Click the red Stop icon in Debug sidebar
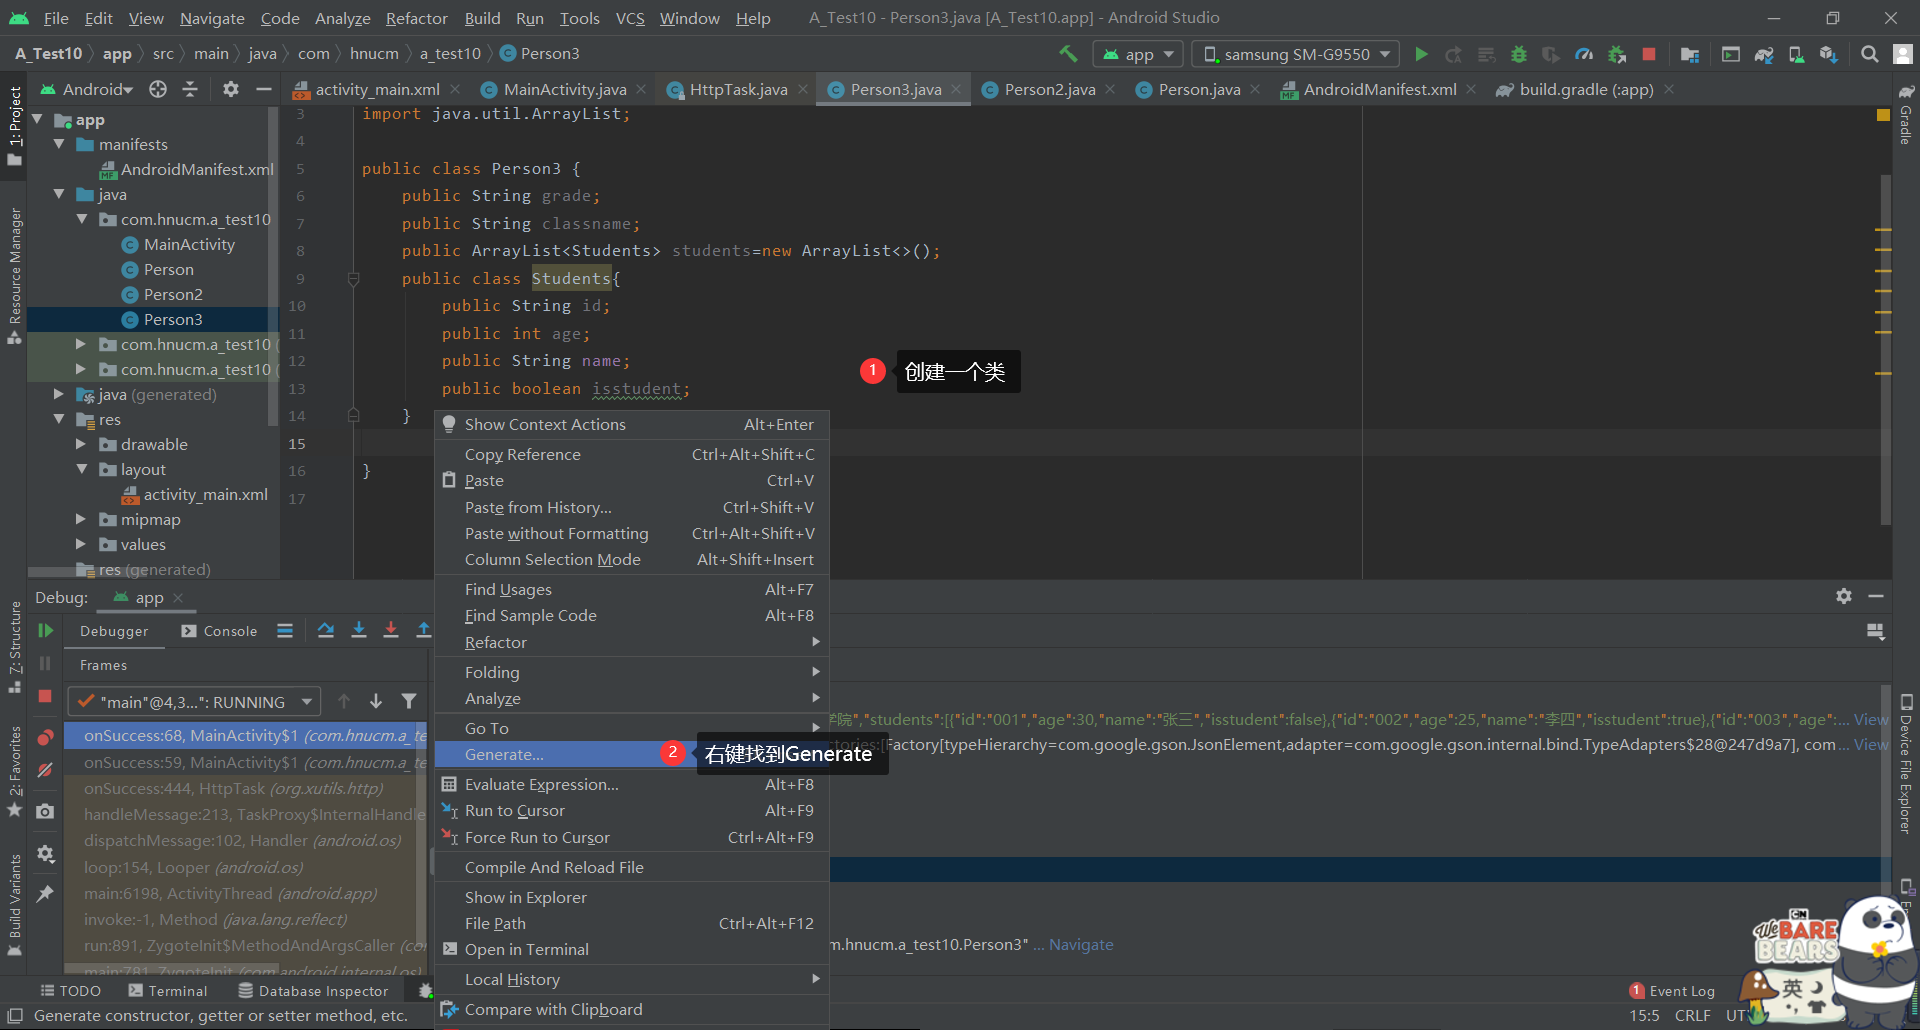This screenshot has height=1030, width=1920. click(45, 696)
